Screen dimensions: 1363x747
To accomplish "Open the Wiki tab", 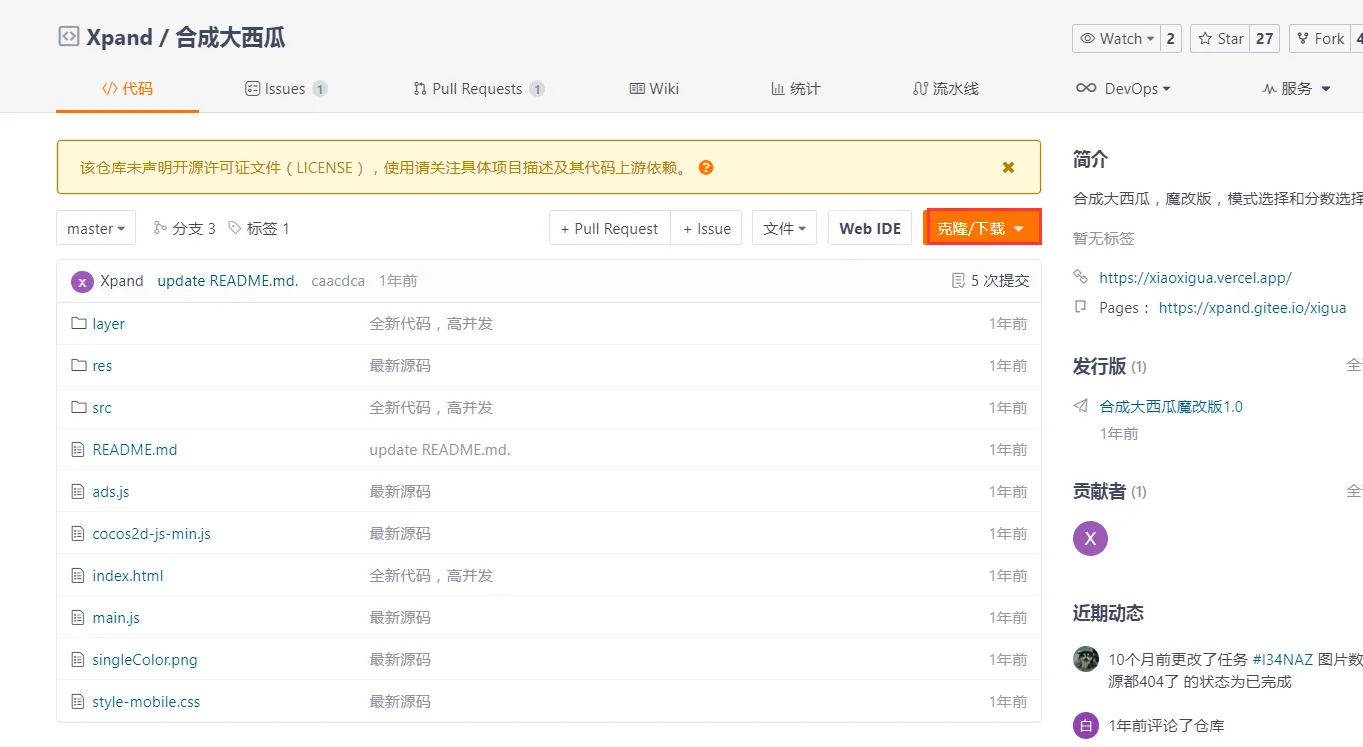I will click(654, 89).
